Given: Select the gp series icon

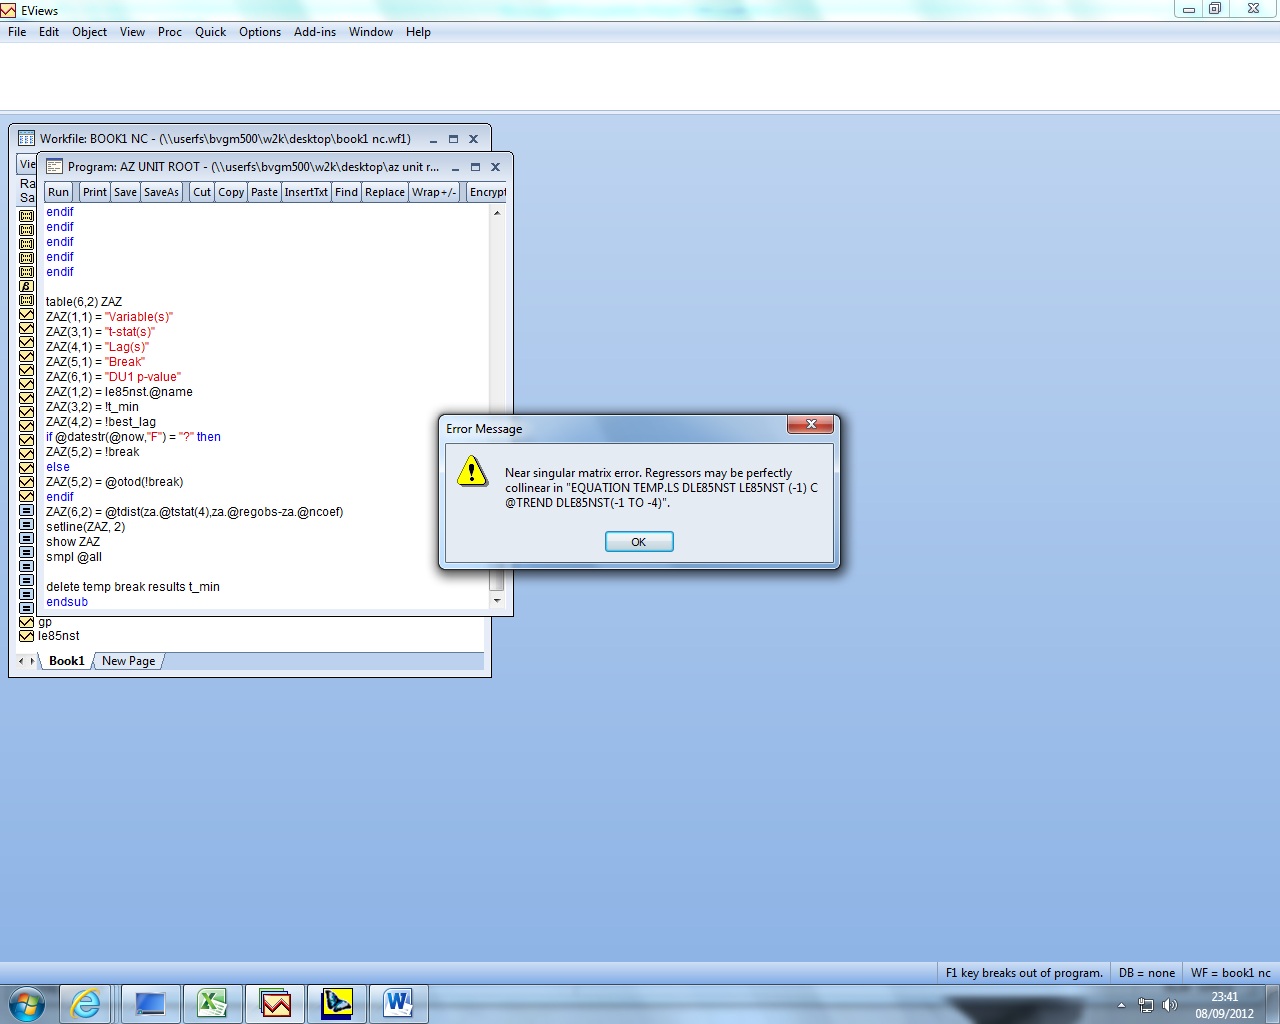Looking at the screenshot, I should (27, 622).
